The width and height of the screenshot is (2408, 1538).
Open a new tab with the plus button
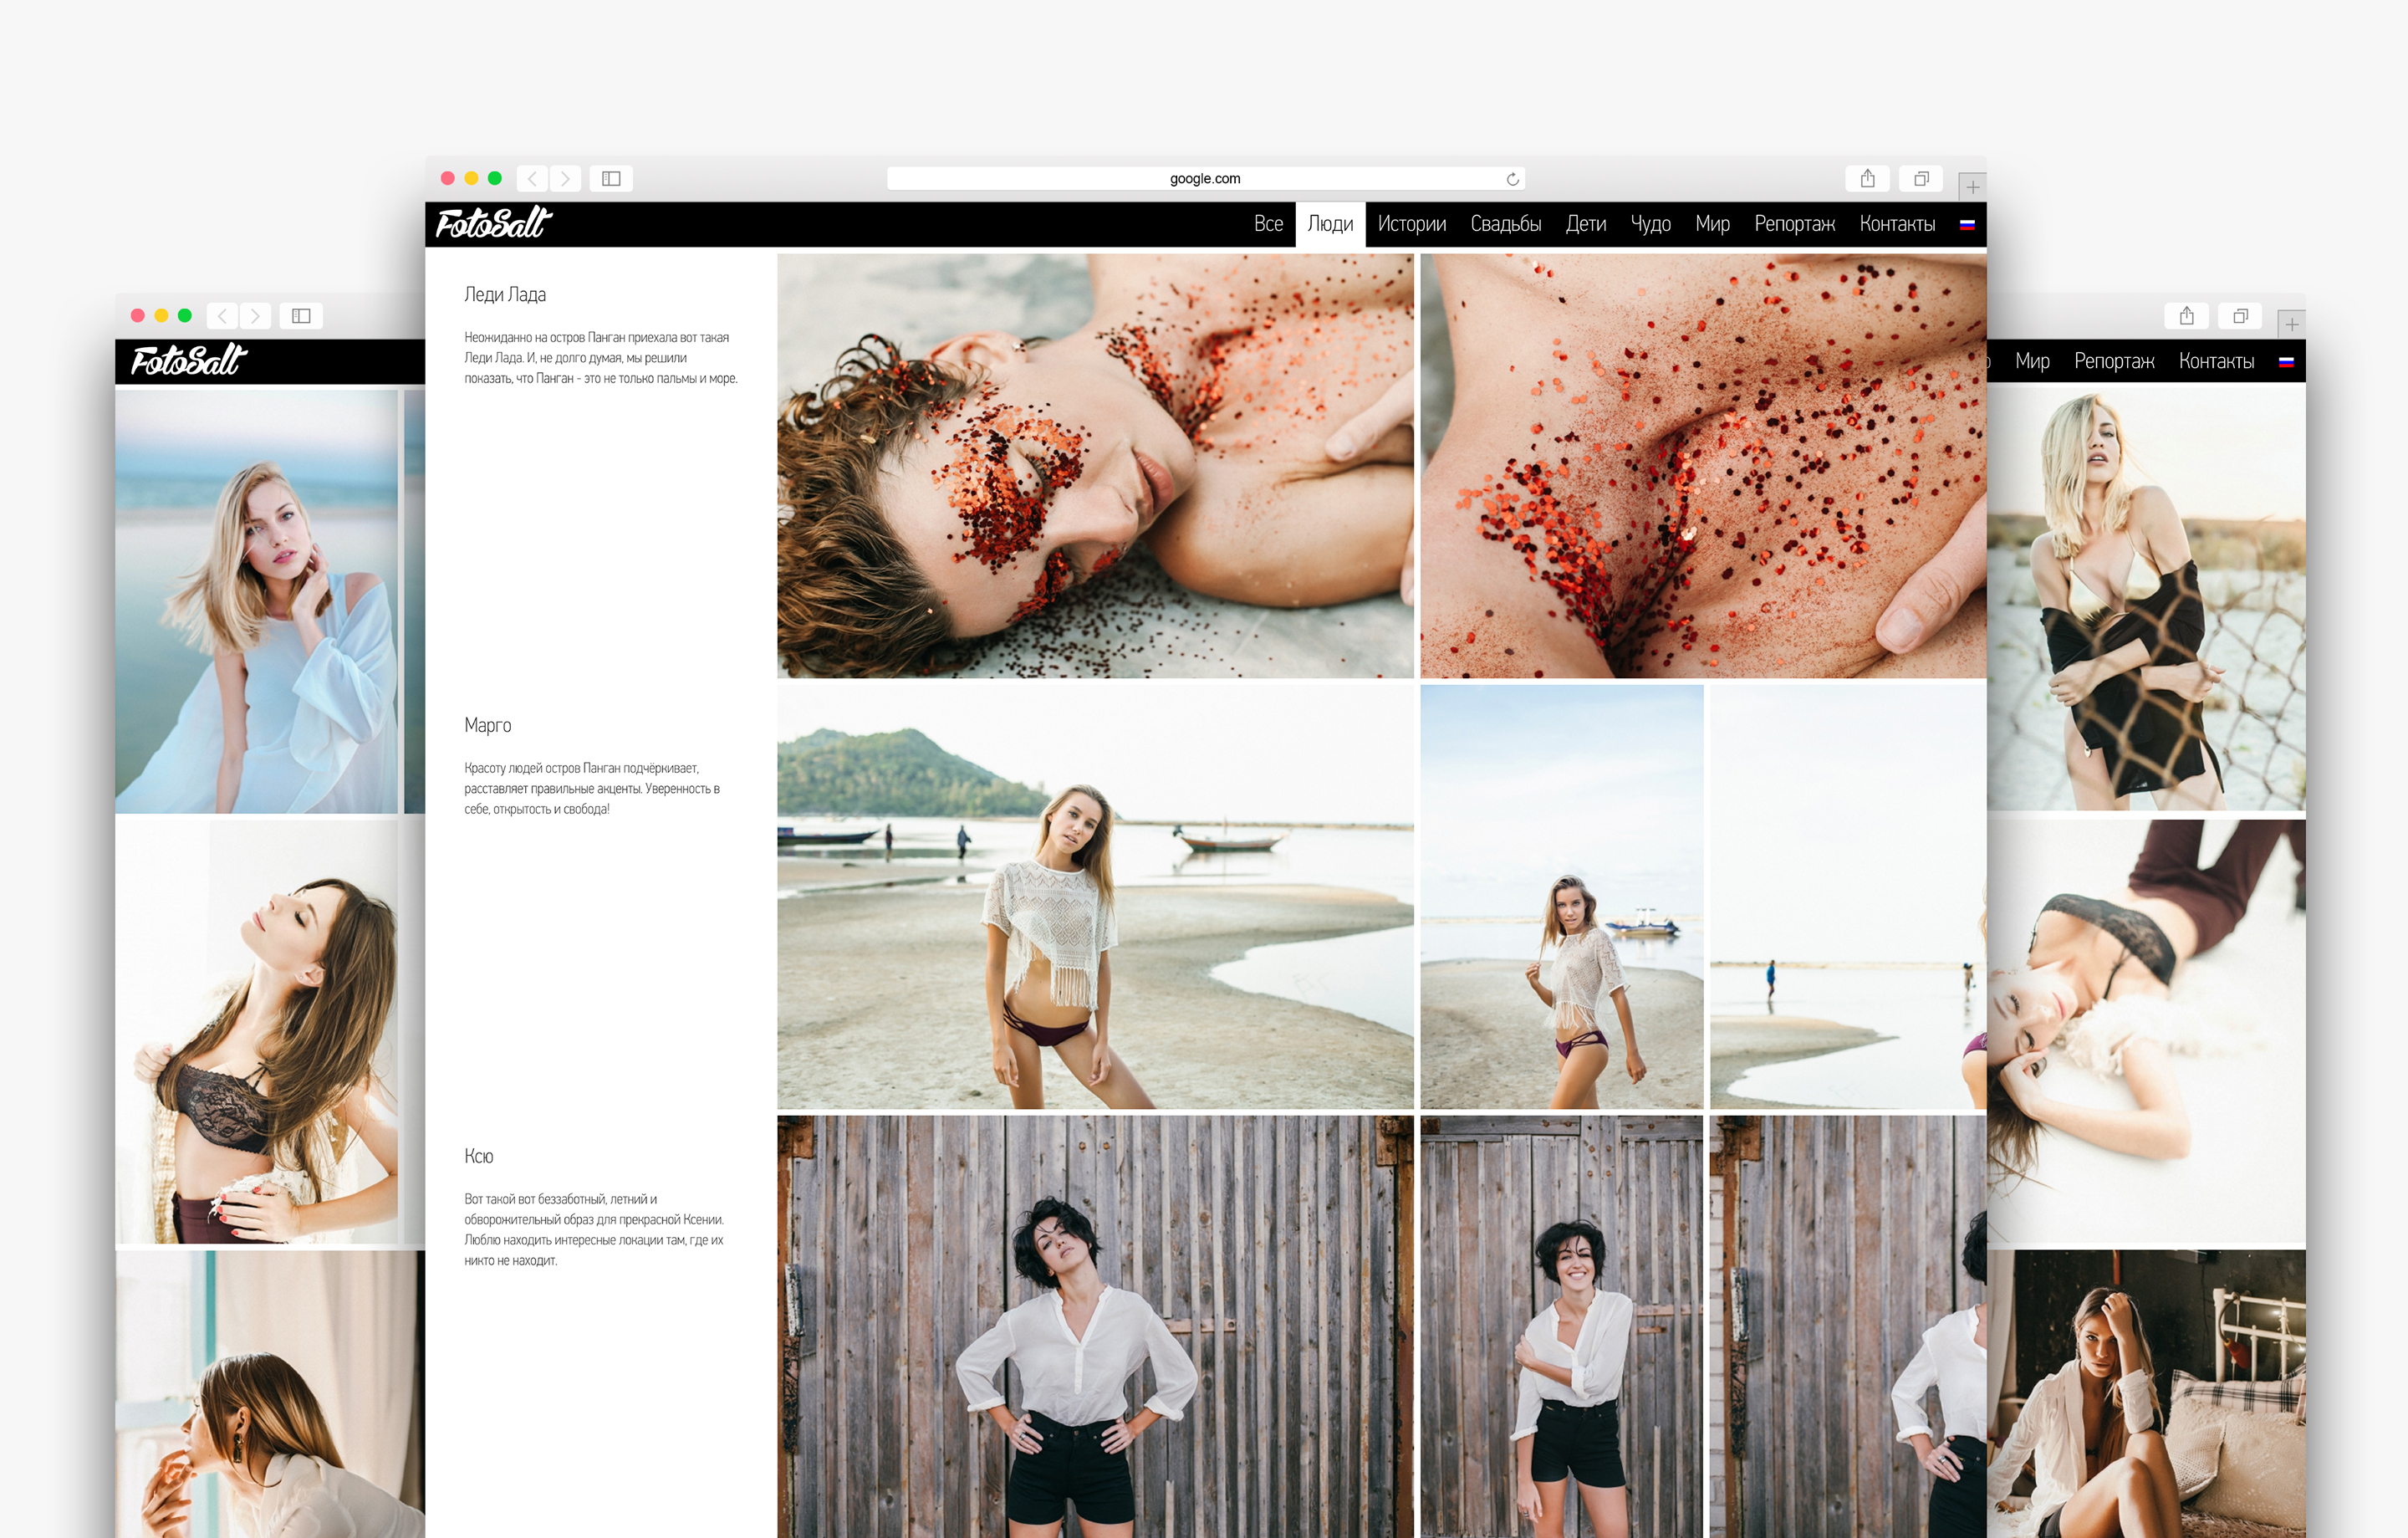tap(1972, 187)
